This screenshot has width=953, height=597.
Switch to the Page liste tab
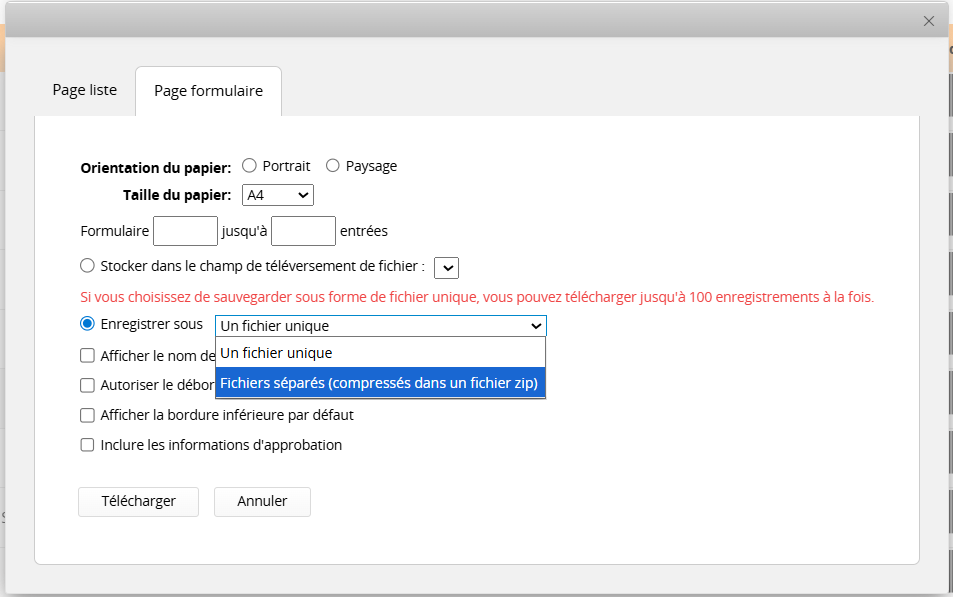pyautogui.click(x=85, y=90)
